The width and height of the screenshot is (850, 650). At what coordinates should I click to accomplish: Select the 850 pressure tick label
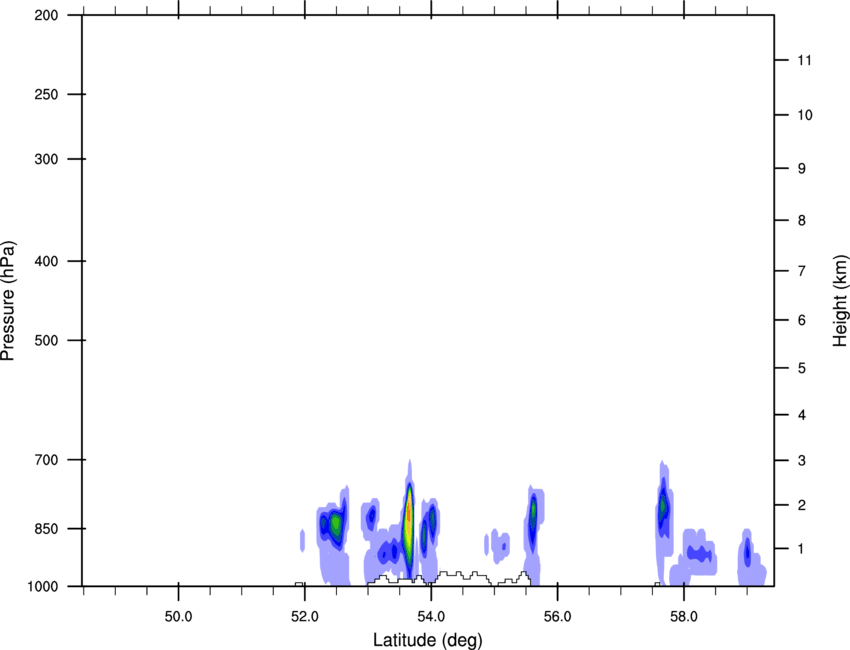(x=46, y=529)
